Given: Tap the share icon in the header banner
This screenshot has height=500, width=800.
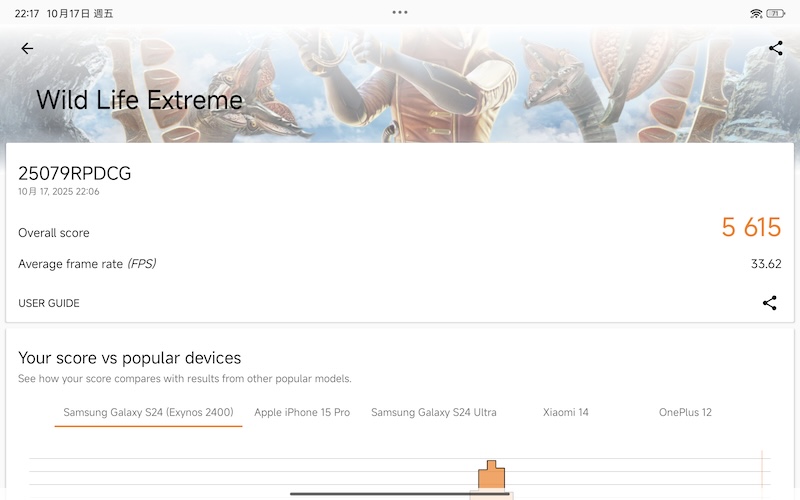Looking at the screenshot, I should coord(775,48).
